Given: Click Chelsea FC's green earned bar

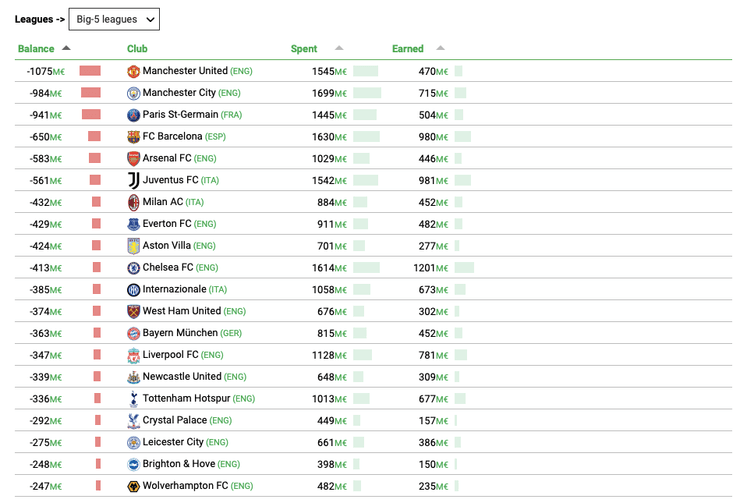Looking at the screenshot, I should (464, 268).
